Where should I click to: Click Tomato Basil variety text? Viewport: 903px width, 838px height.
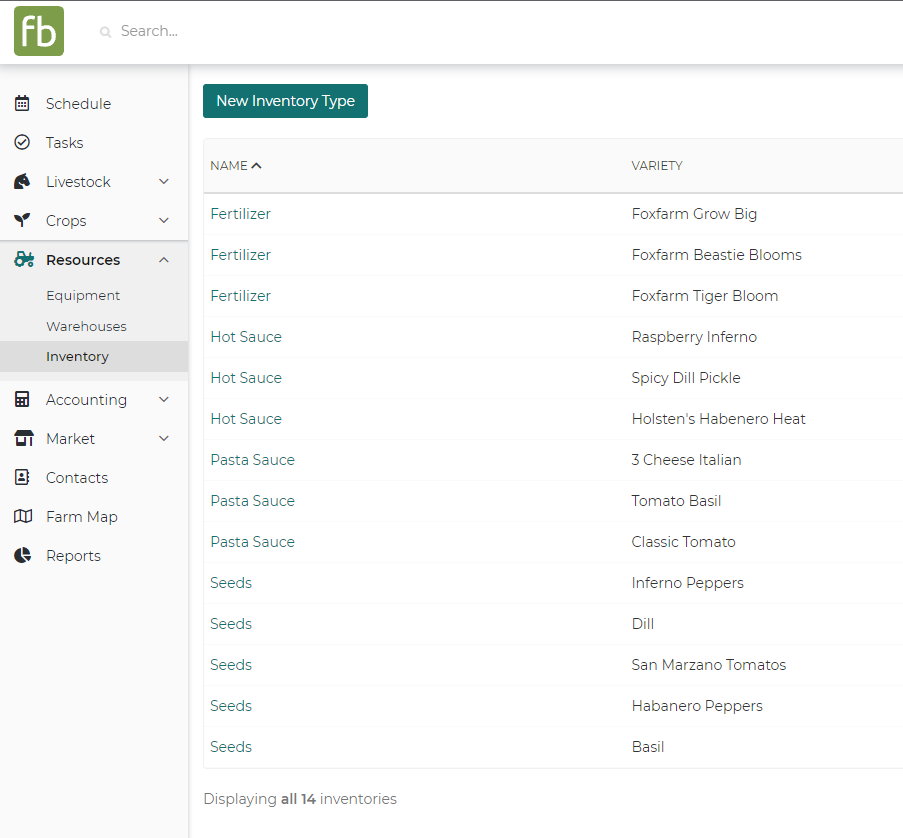click(x=676, y=501)
